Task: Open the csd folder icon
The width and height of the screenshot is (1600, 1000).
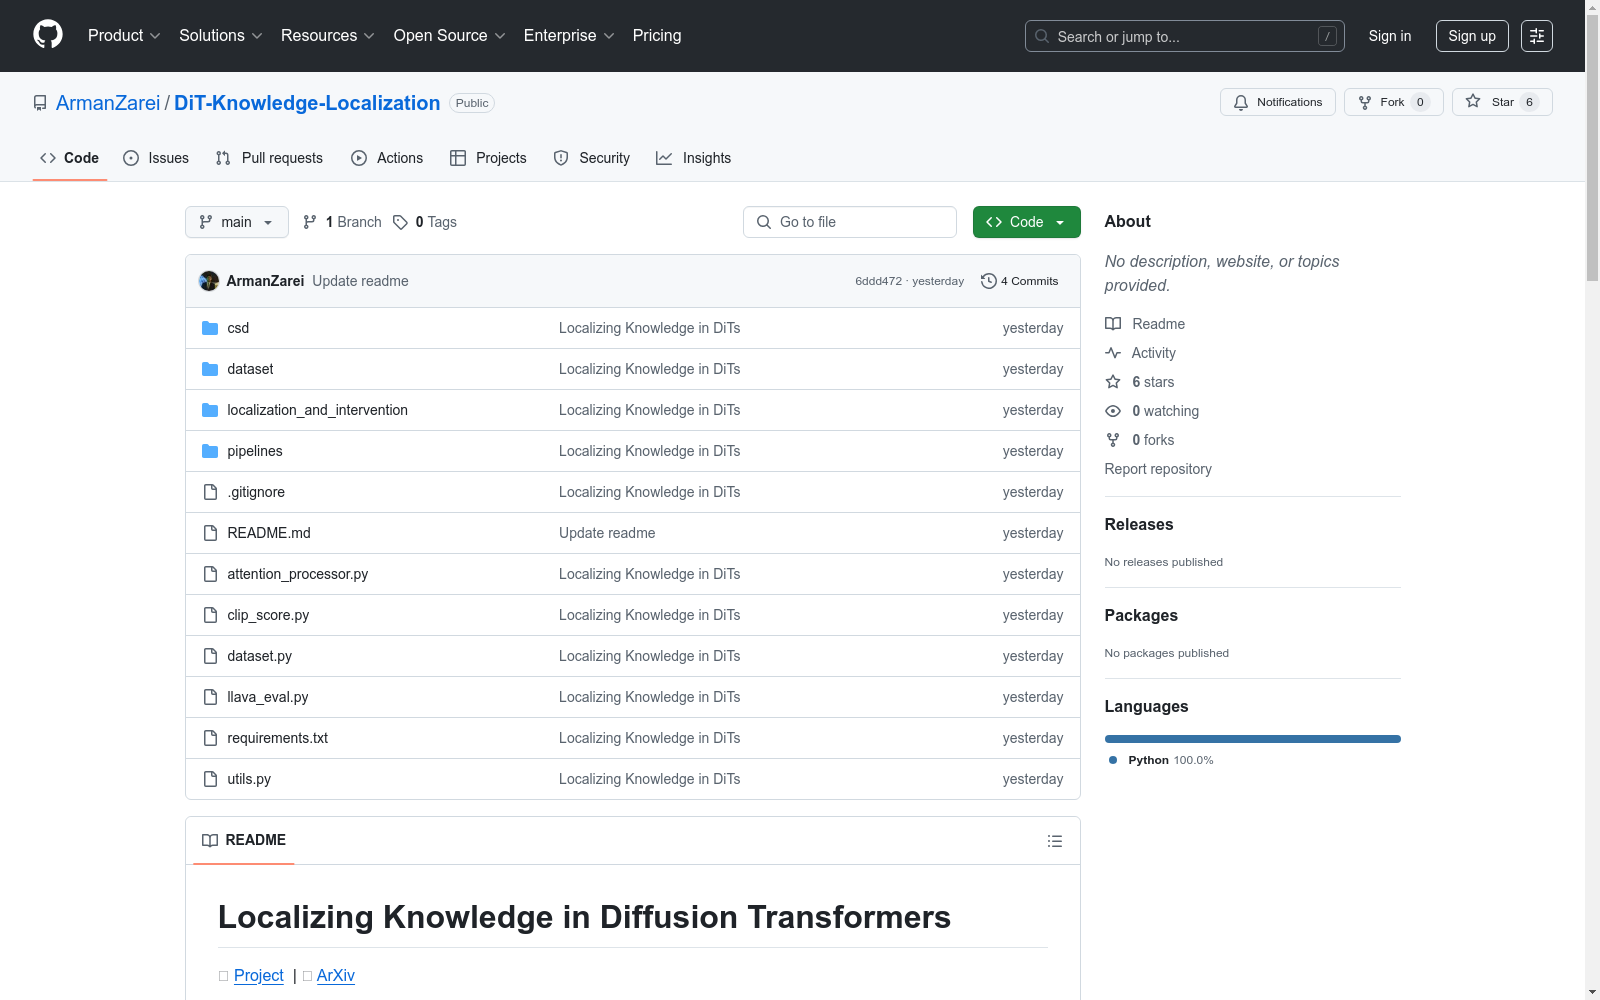Action: tap(210, 328)
